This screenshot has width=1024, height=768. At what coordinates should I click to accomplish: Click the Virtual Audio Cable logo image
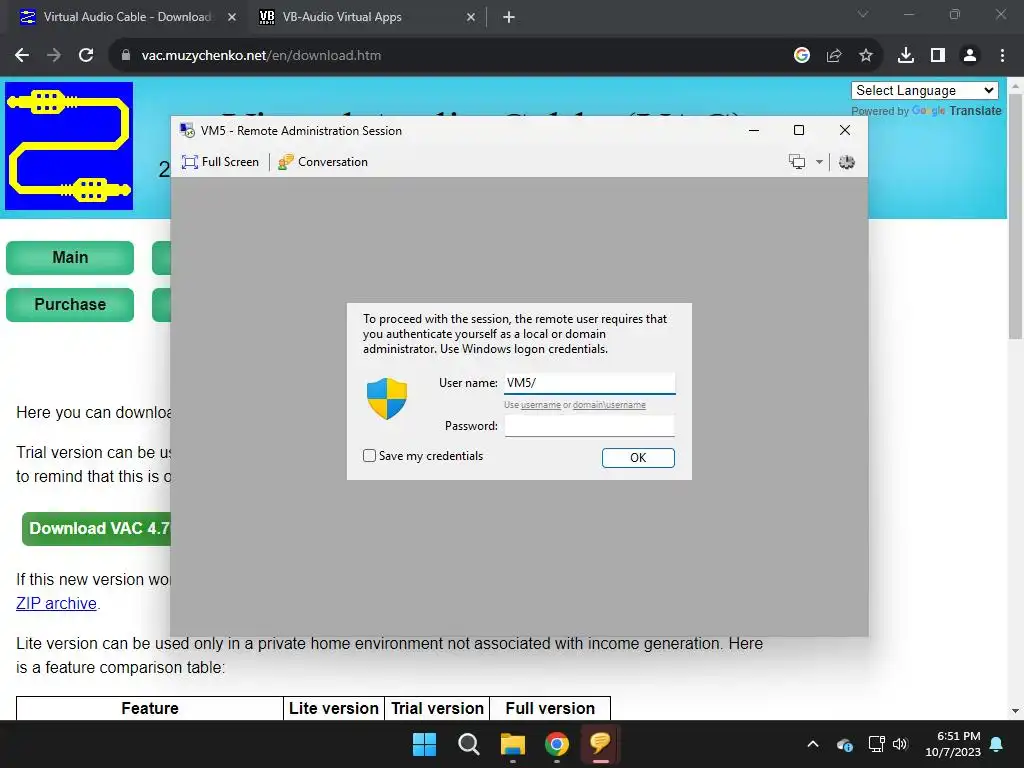click(69, 146)
